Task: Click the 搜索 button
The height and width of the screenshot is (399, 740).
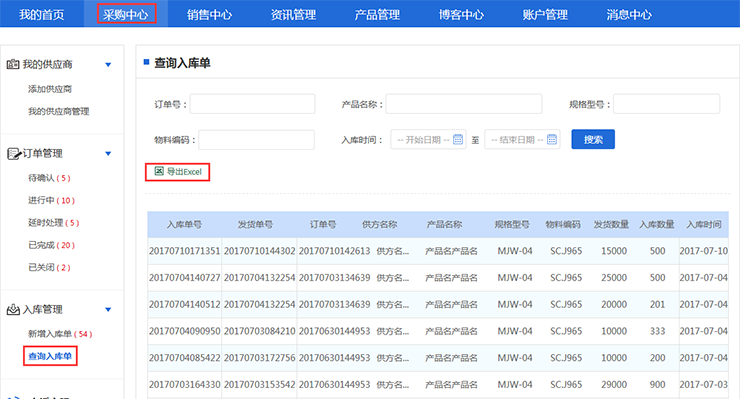Action: pos(593,139)
